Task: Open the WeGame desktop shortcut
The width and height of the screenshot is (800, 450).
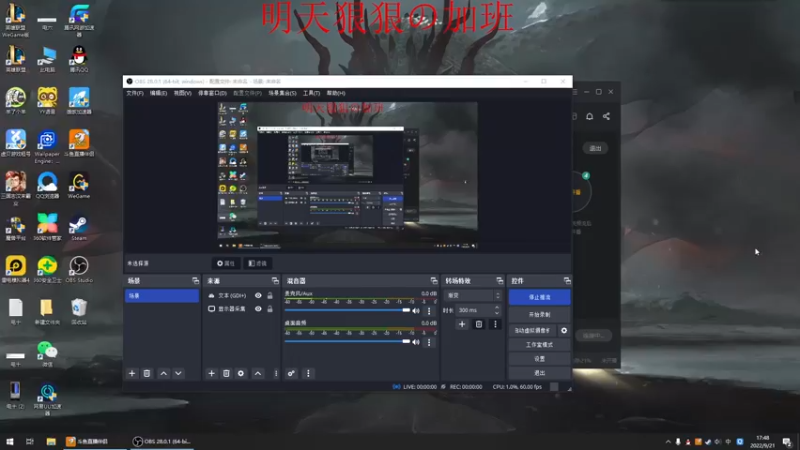Action: 79,185
